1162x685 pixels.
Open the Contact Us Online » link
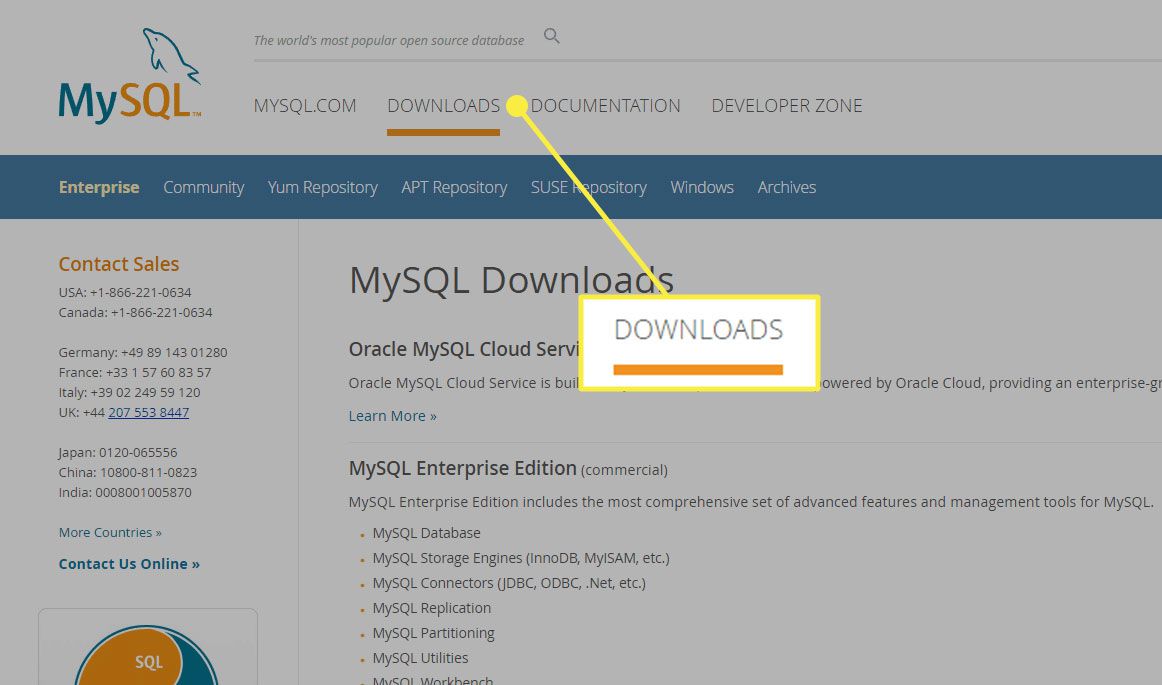(129, 564)
